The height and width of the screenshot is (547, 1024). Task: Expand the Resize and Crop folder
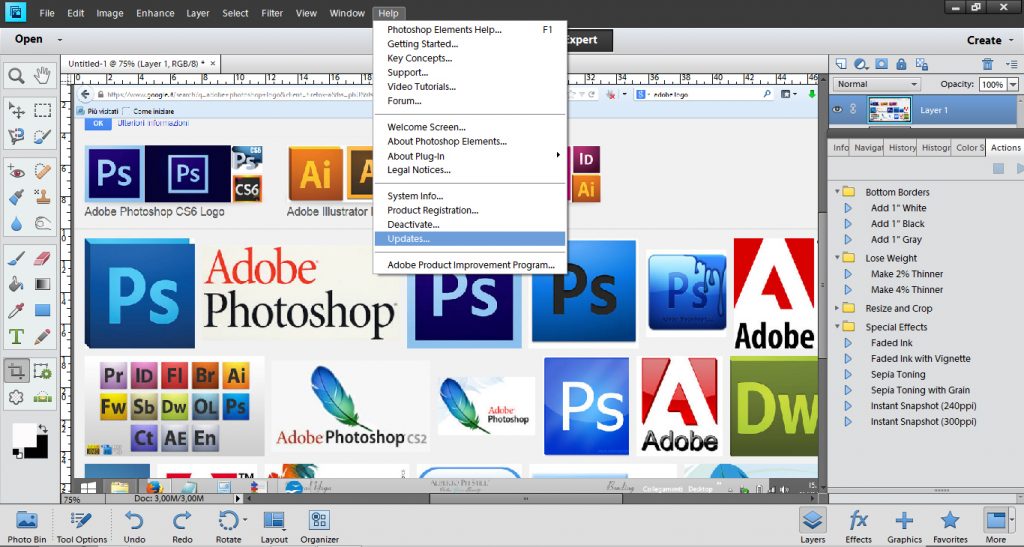tap(837, 308)
